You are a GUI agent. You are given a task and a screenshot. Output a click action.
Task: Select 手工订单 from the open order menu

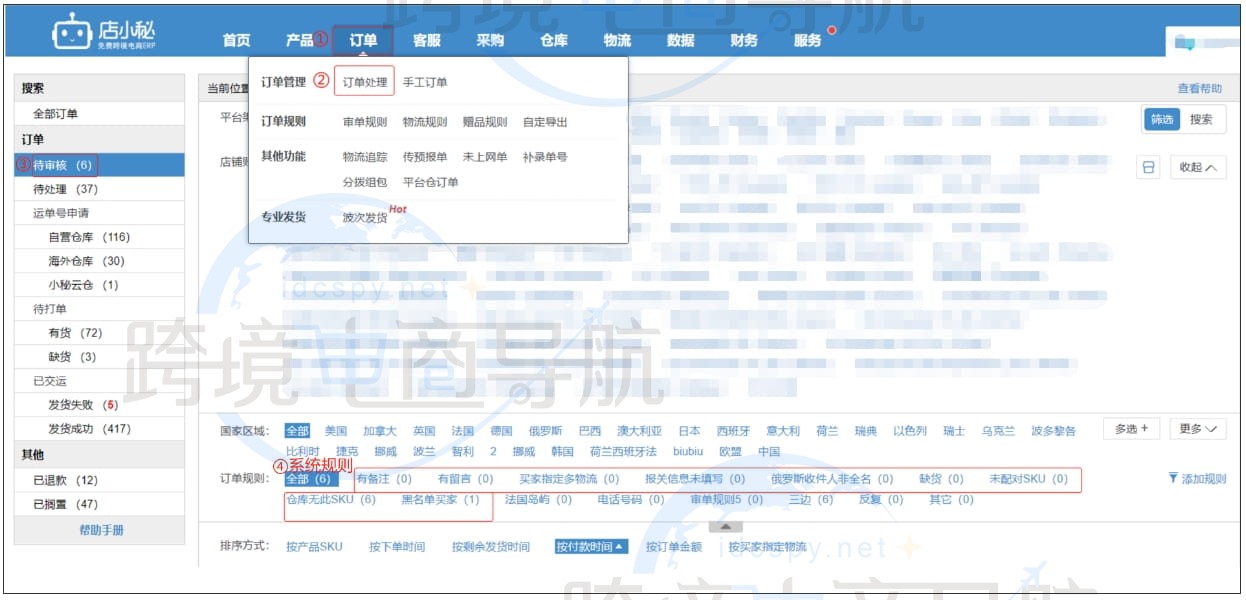425,82
